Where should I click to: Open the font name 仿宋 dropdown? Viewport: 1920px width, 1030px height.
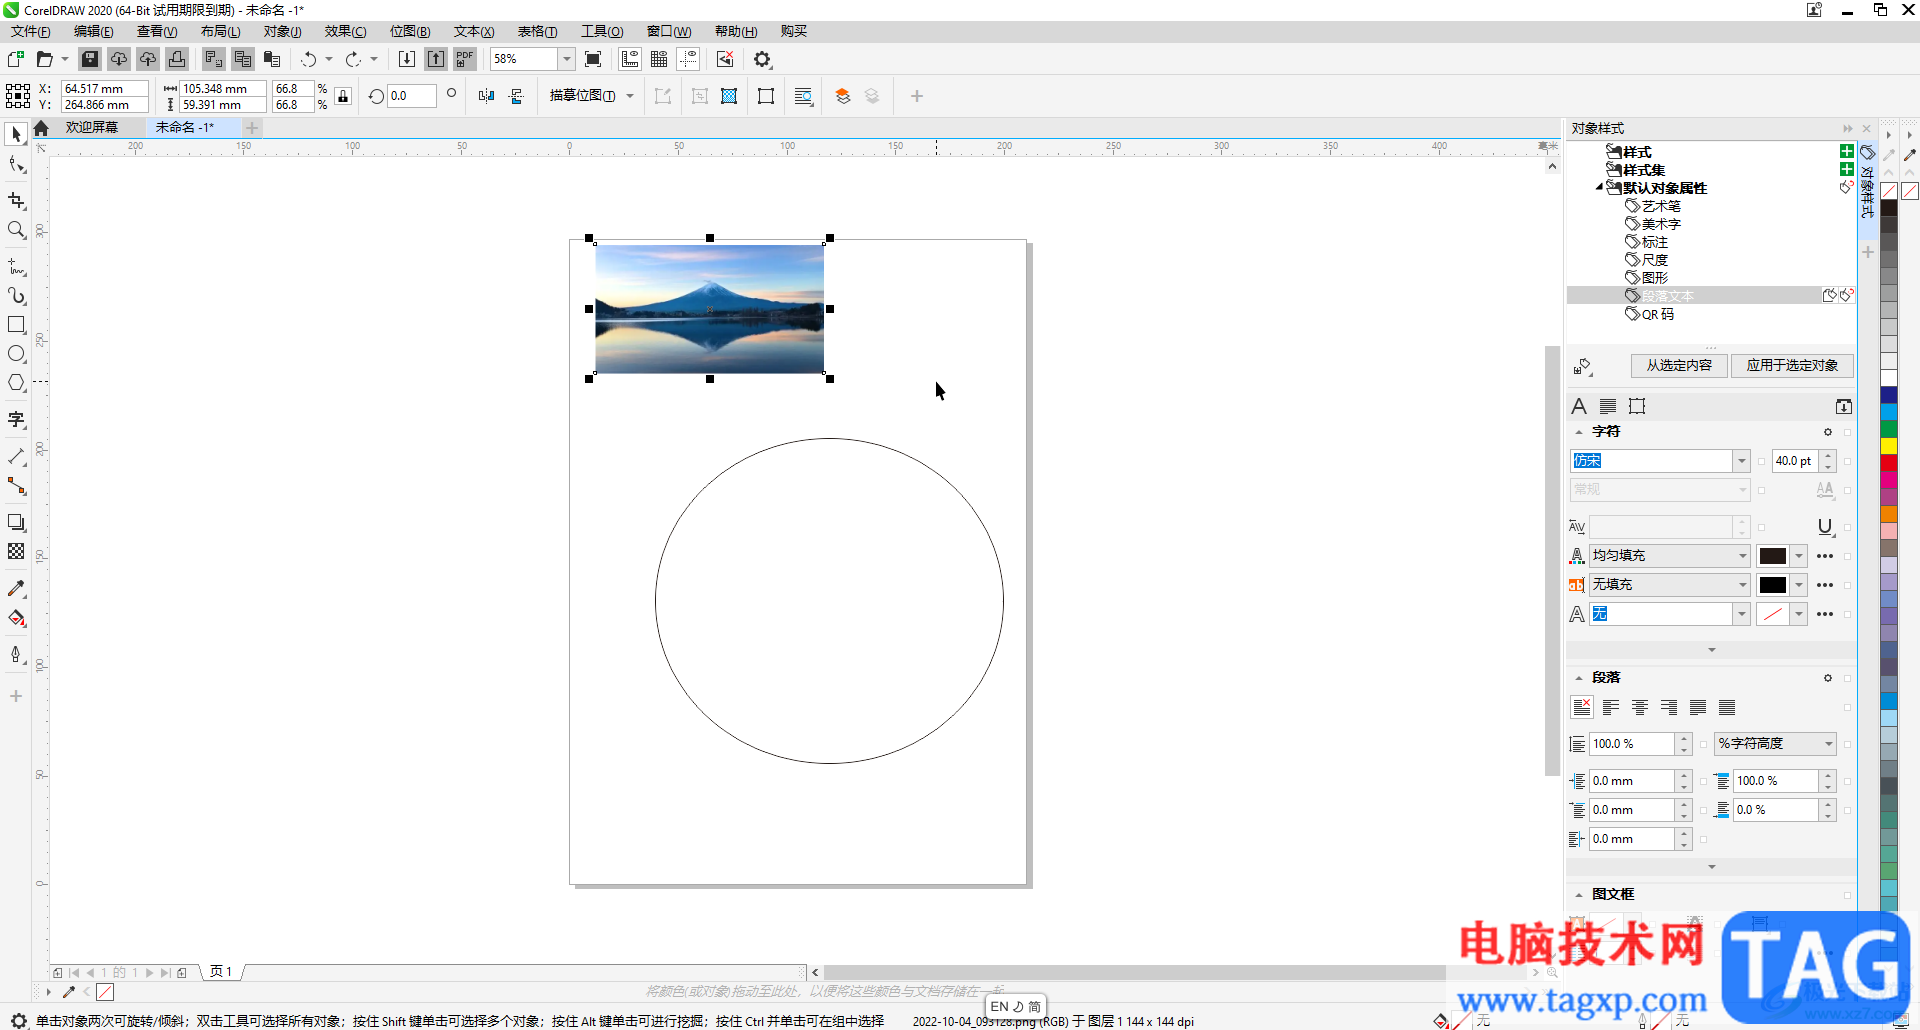point(1741,461)
